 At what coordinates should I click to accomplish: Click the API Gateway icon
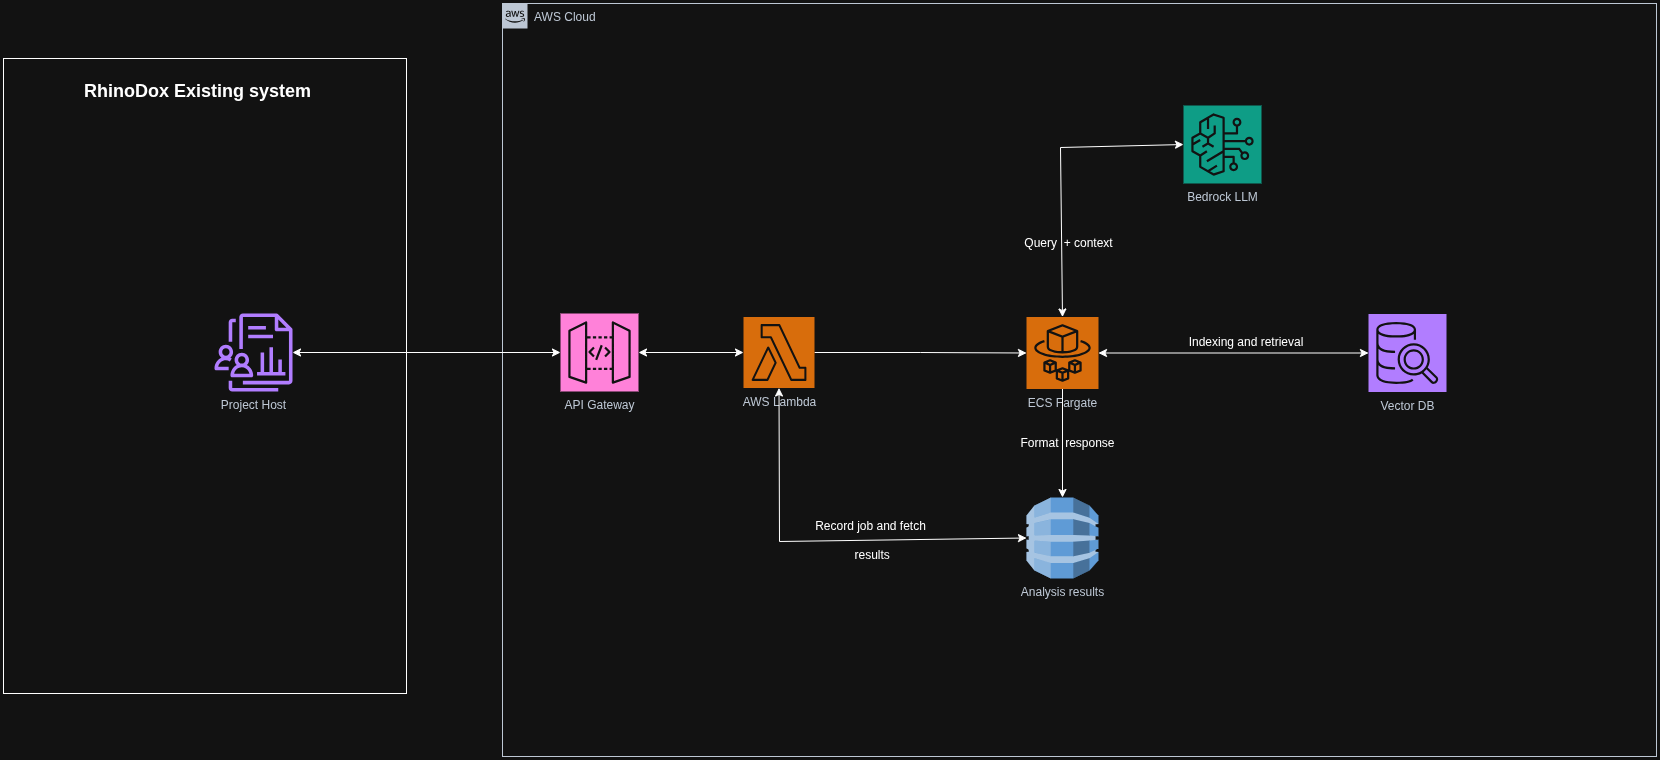599,352
